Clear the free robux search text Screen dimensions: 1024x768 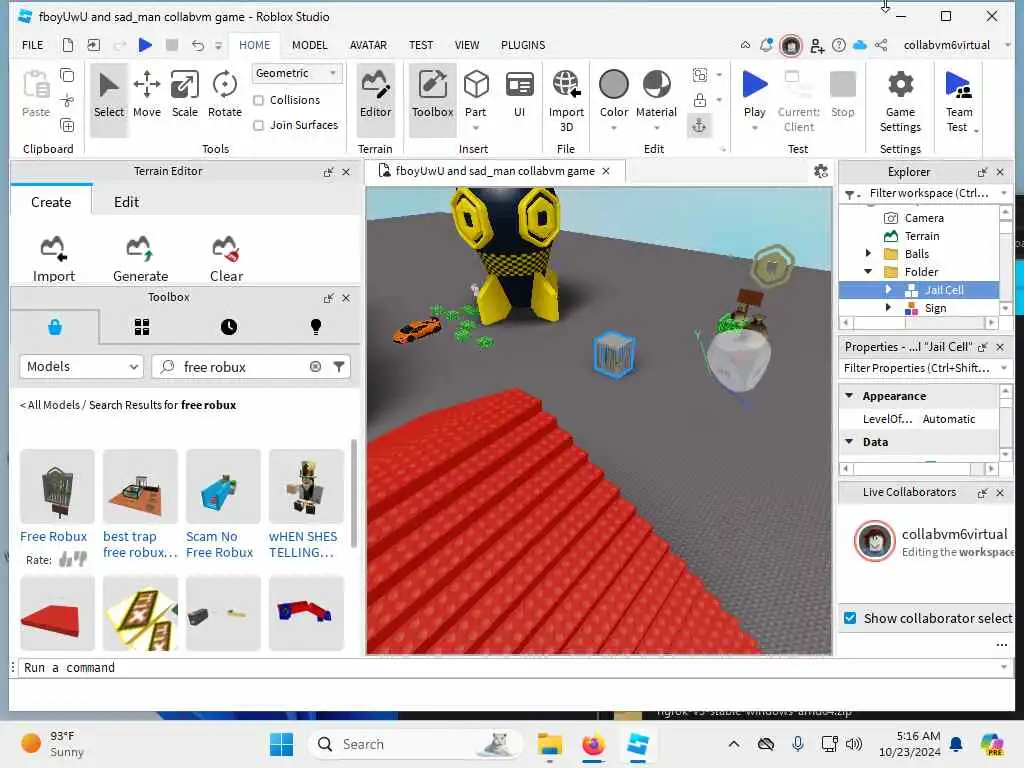coord(315,367)
